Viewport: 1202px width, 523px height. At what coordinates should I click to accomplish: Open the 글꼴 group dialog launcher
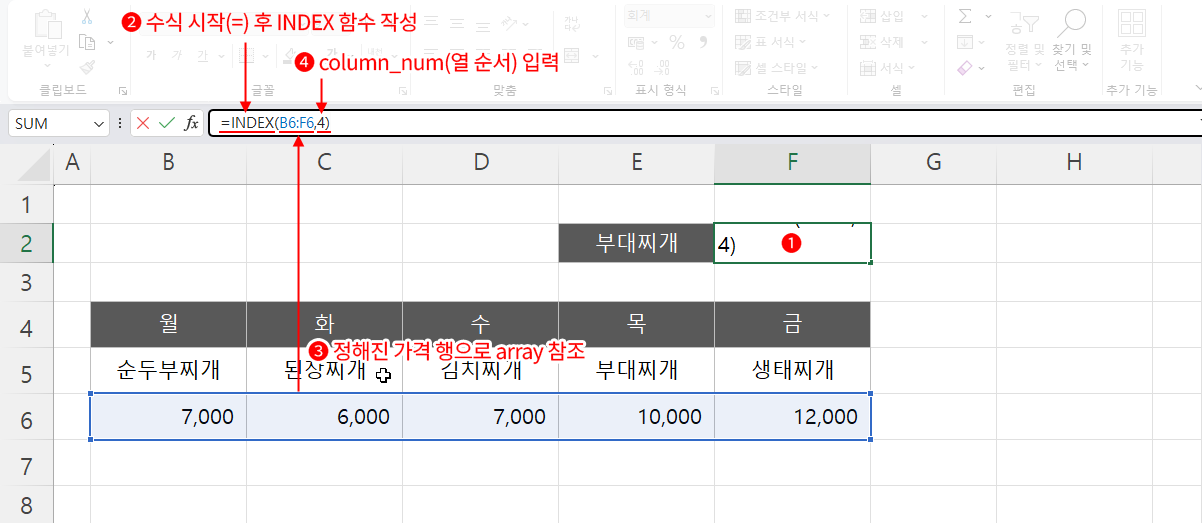(x=403, y=90)
